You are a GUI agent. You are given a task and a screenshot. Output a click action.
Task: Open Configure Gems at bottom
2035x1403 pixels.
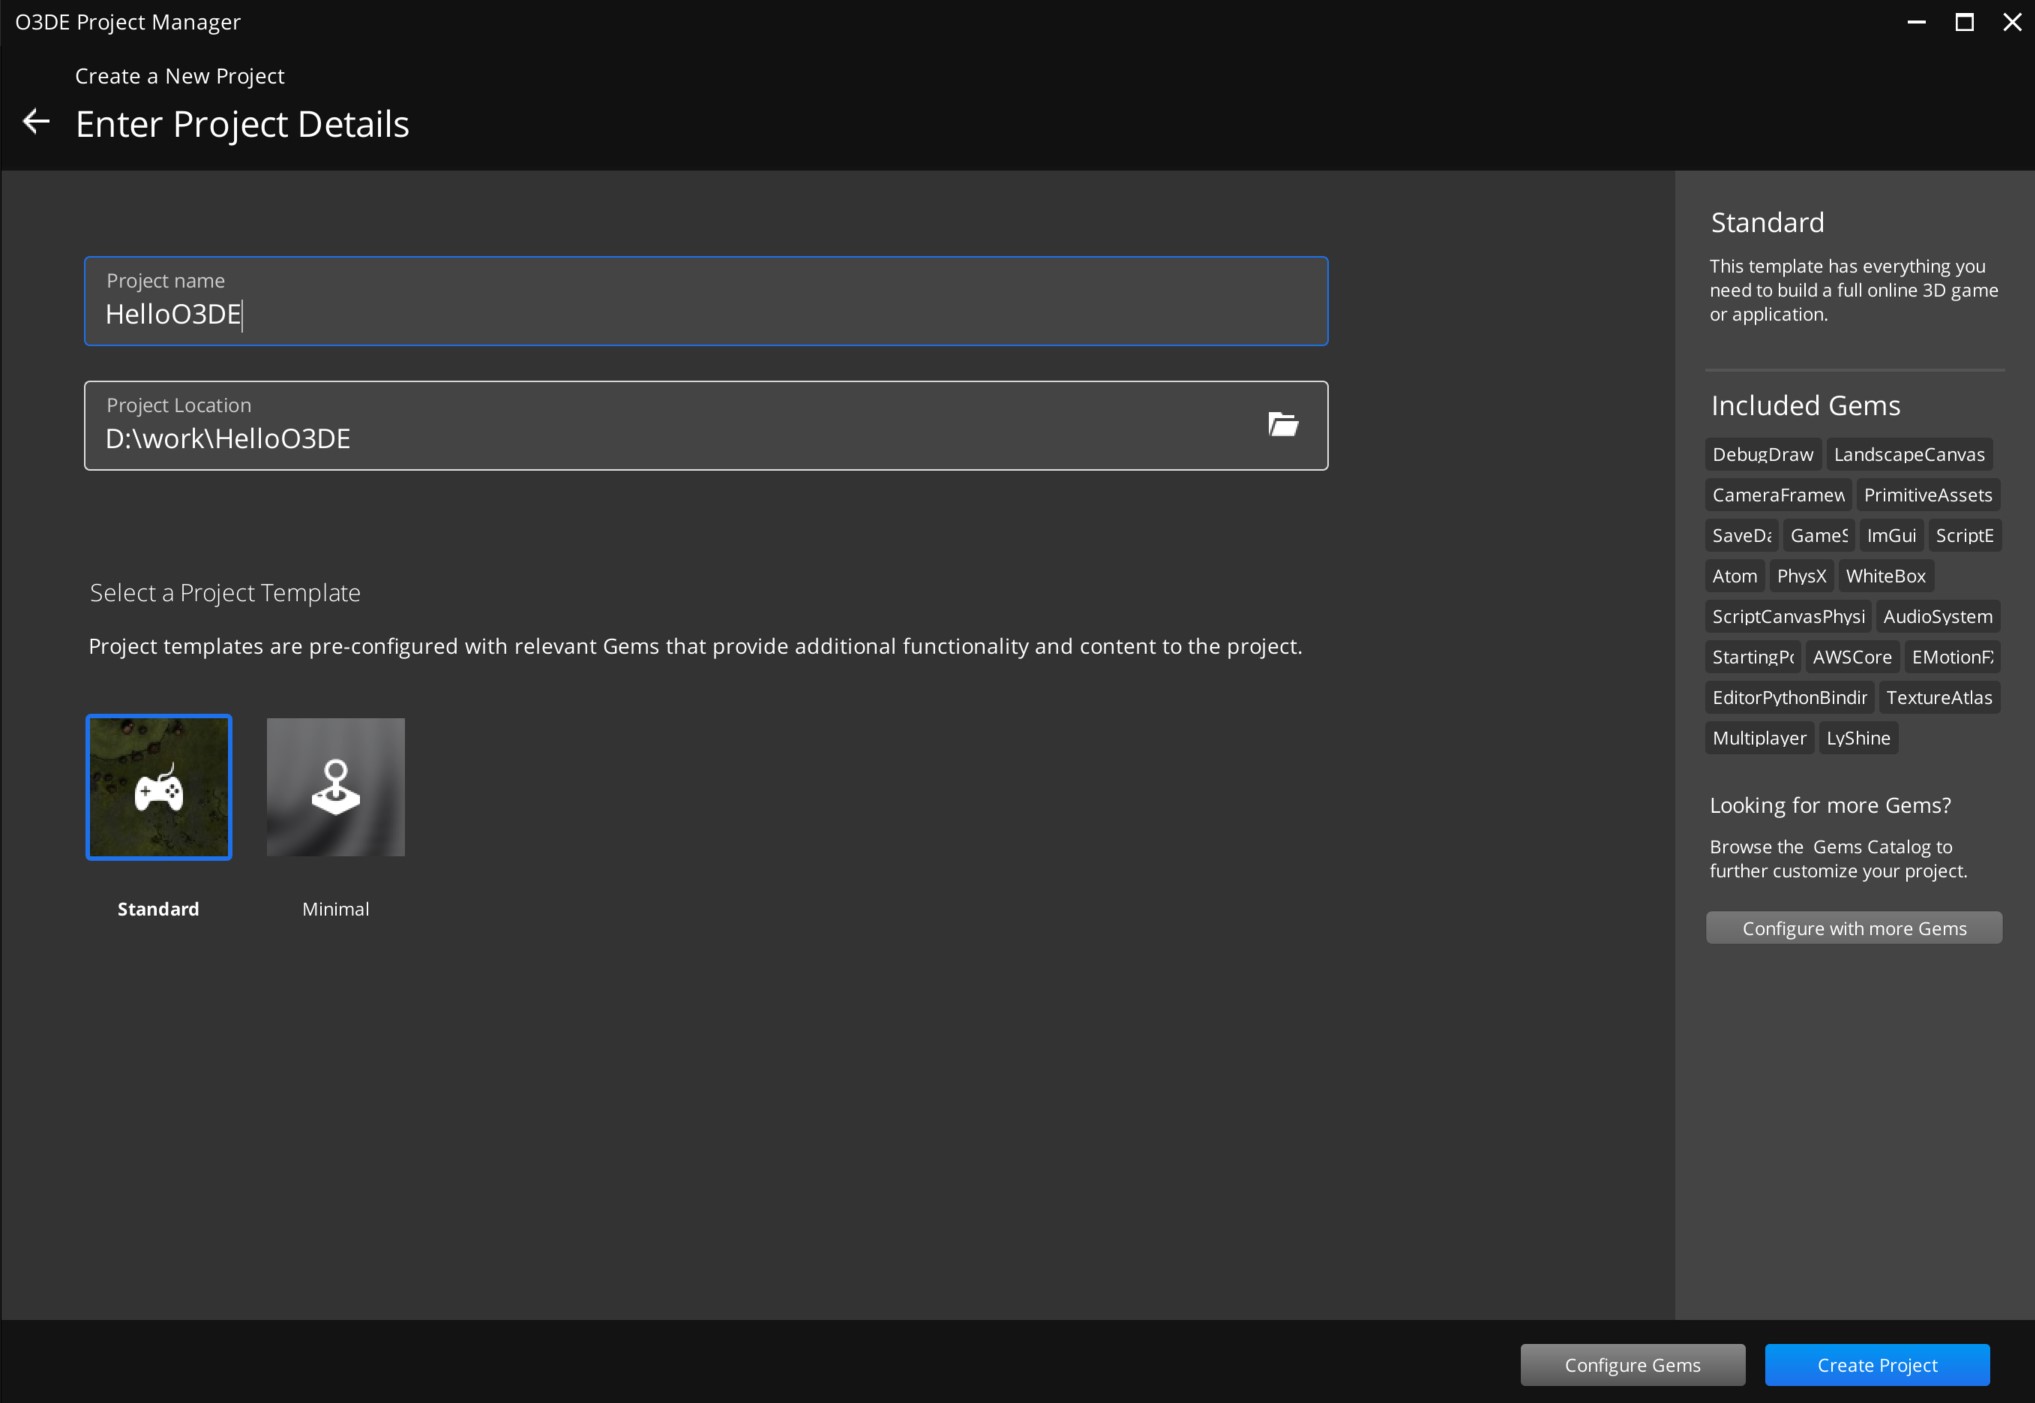(x=1632, y=1365)
